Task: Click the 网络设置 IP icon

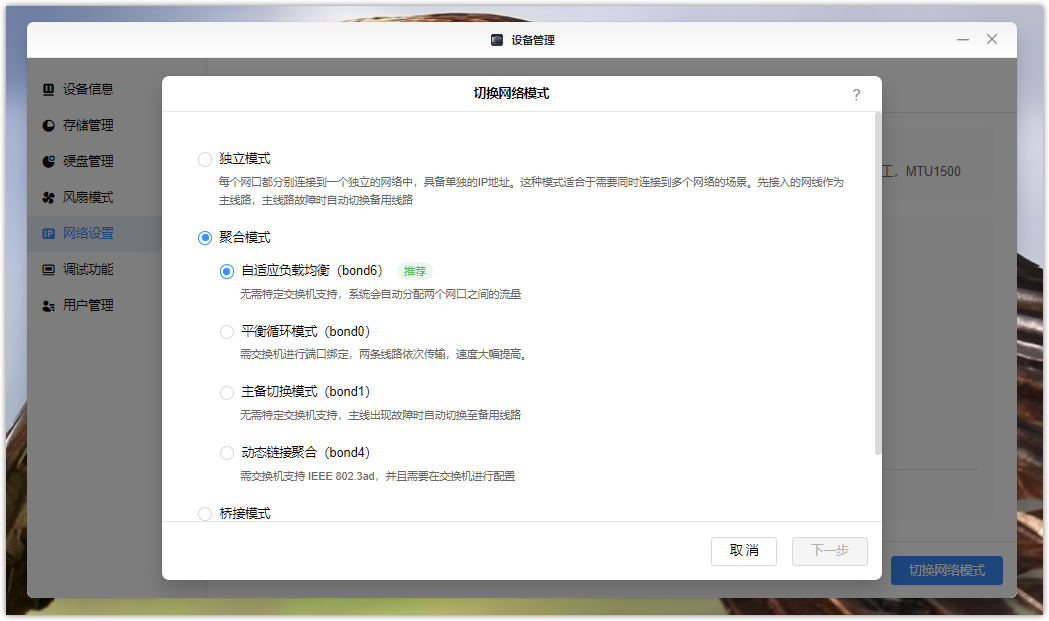Action: [x=48, y=233]
